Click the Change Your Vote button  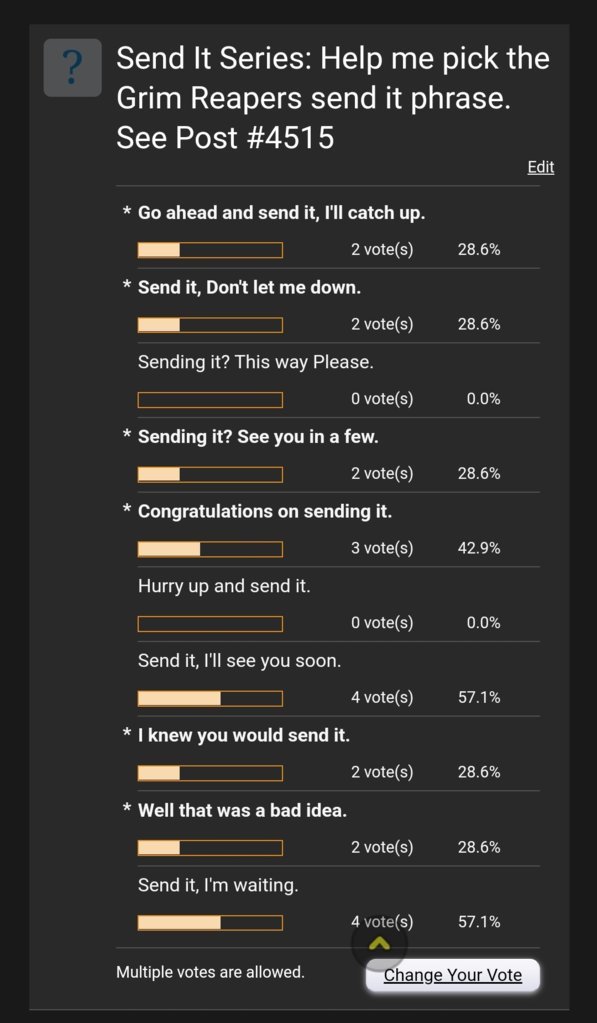pyautogui.click(x=453, y=975)
